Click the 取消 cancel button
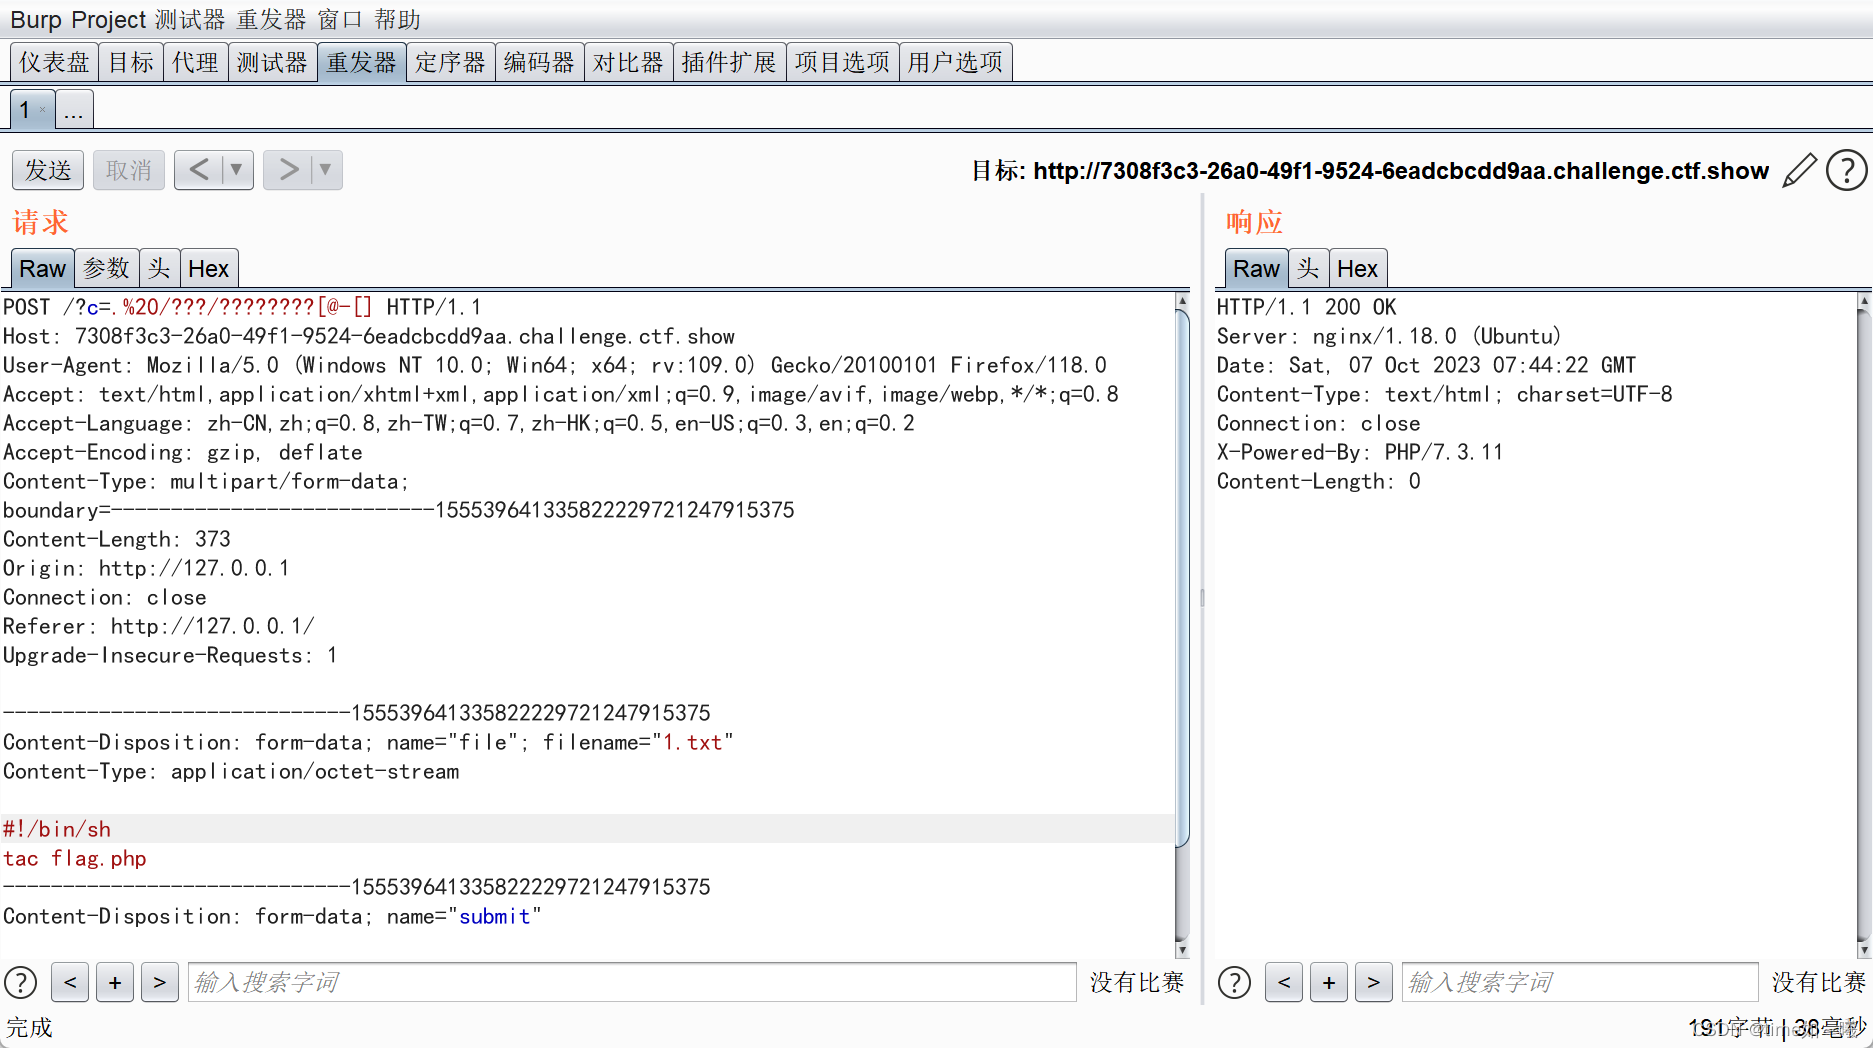This screenshot has width=1873, height=1048. pos(129,170)
